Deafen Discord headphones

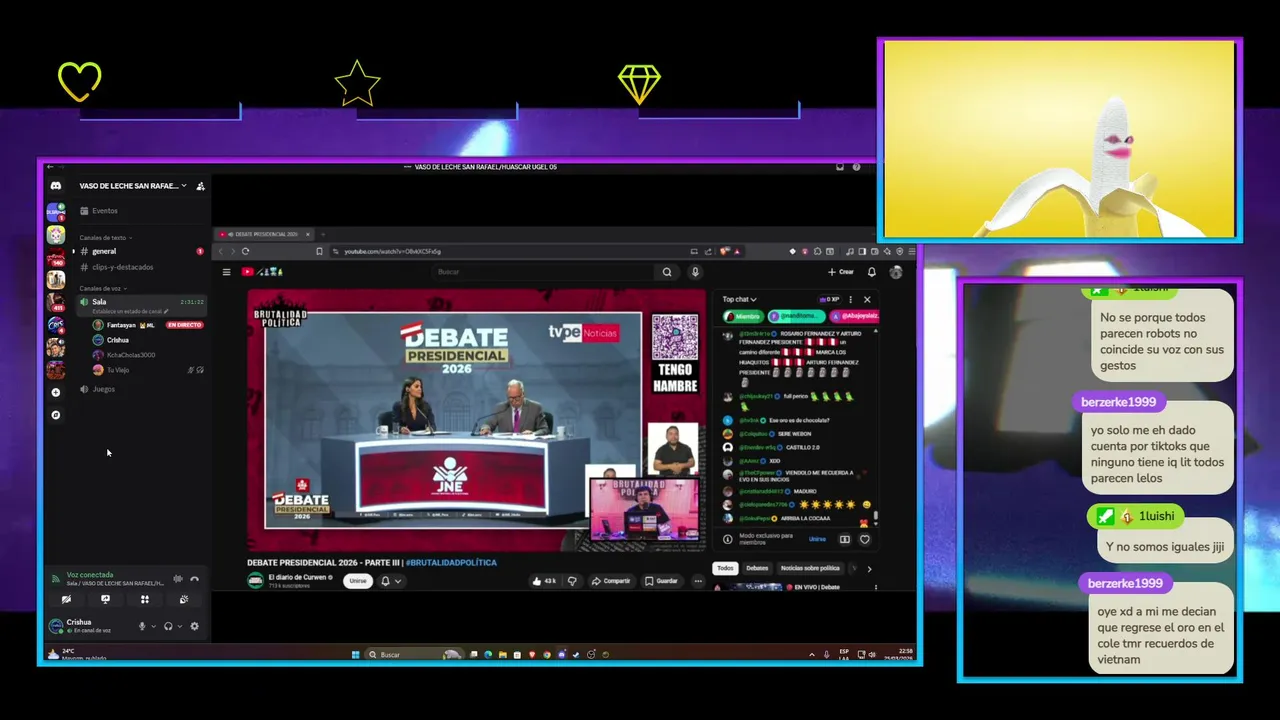click(x=168, y=626)
